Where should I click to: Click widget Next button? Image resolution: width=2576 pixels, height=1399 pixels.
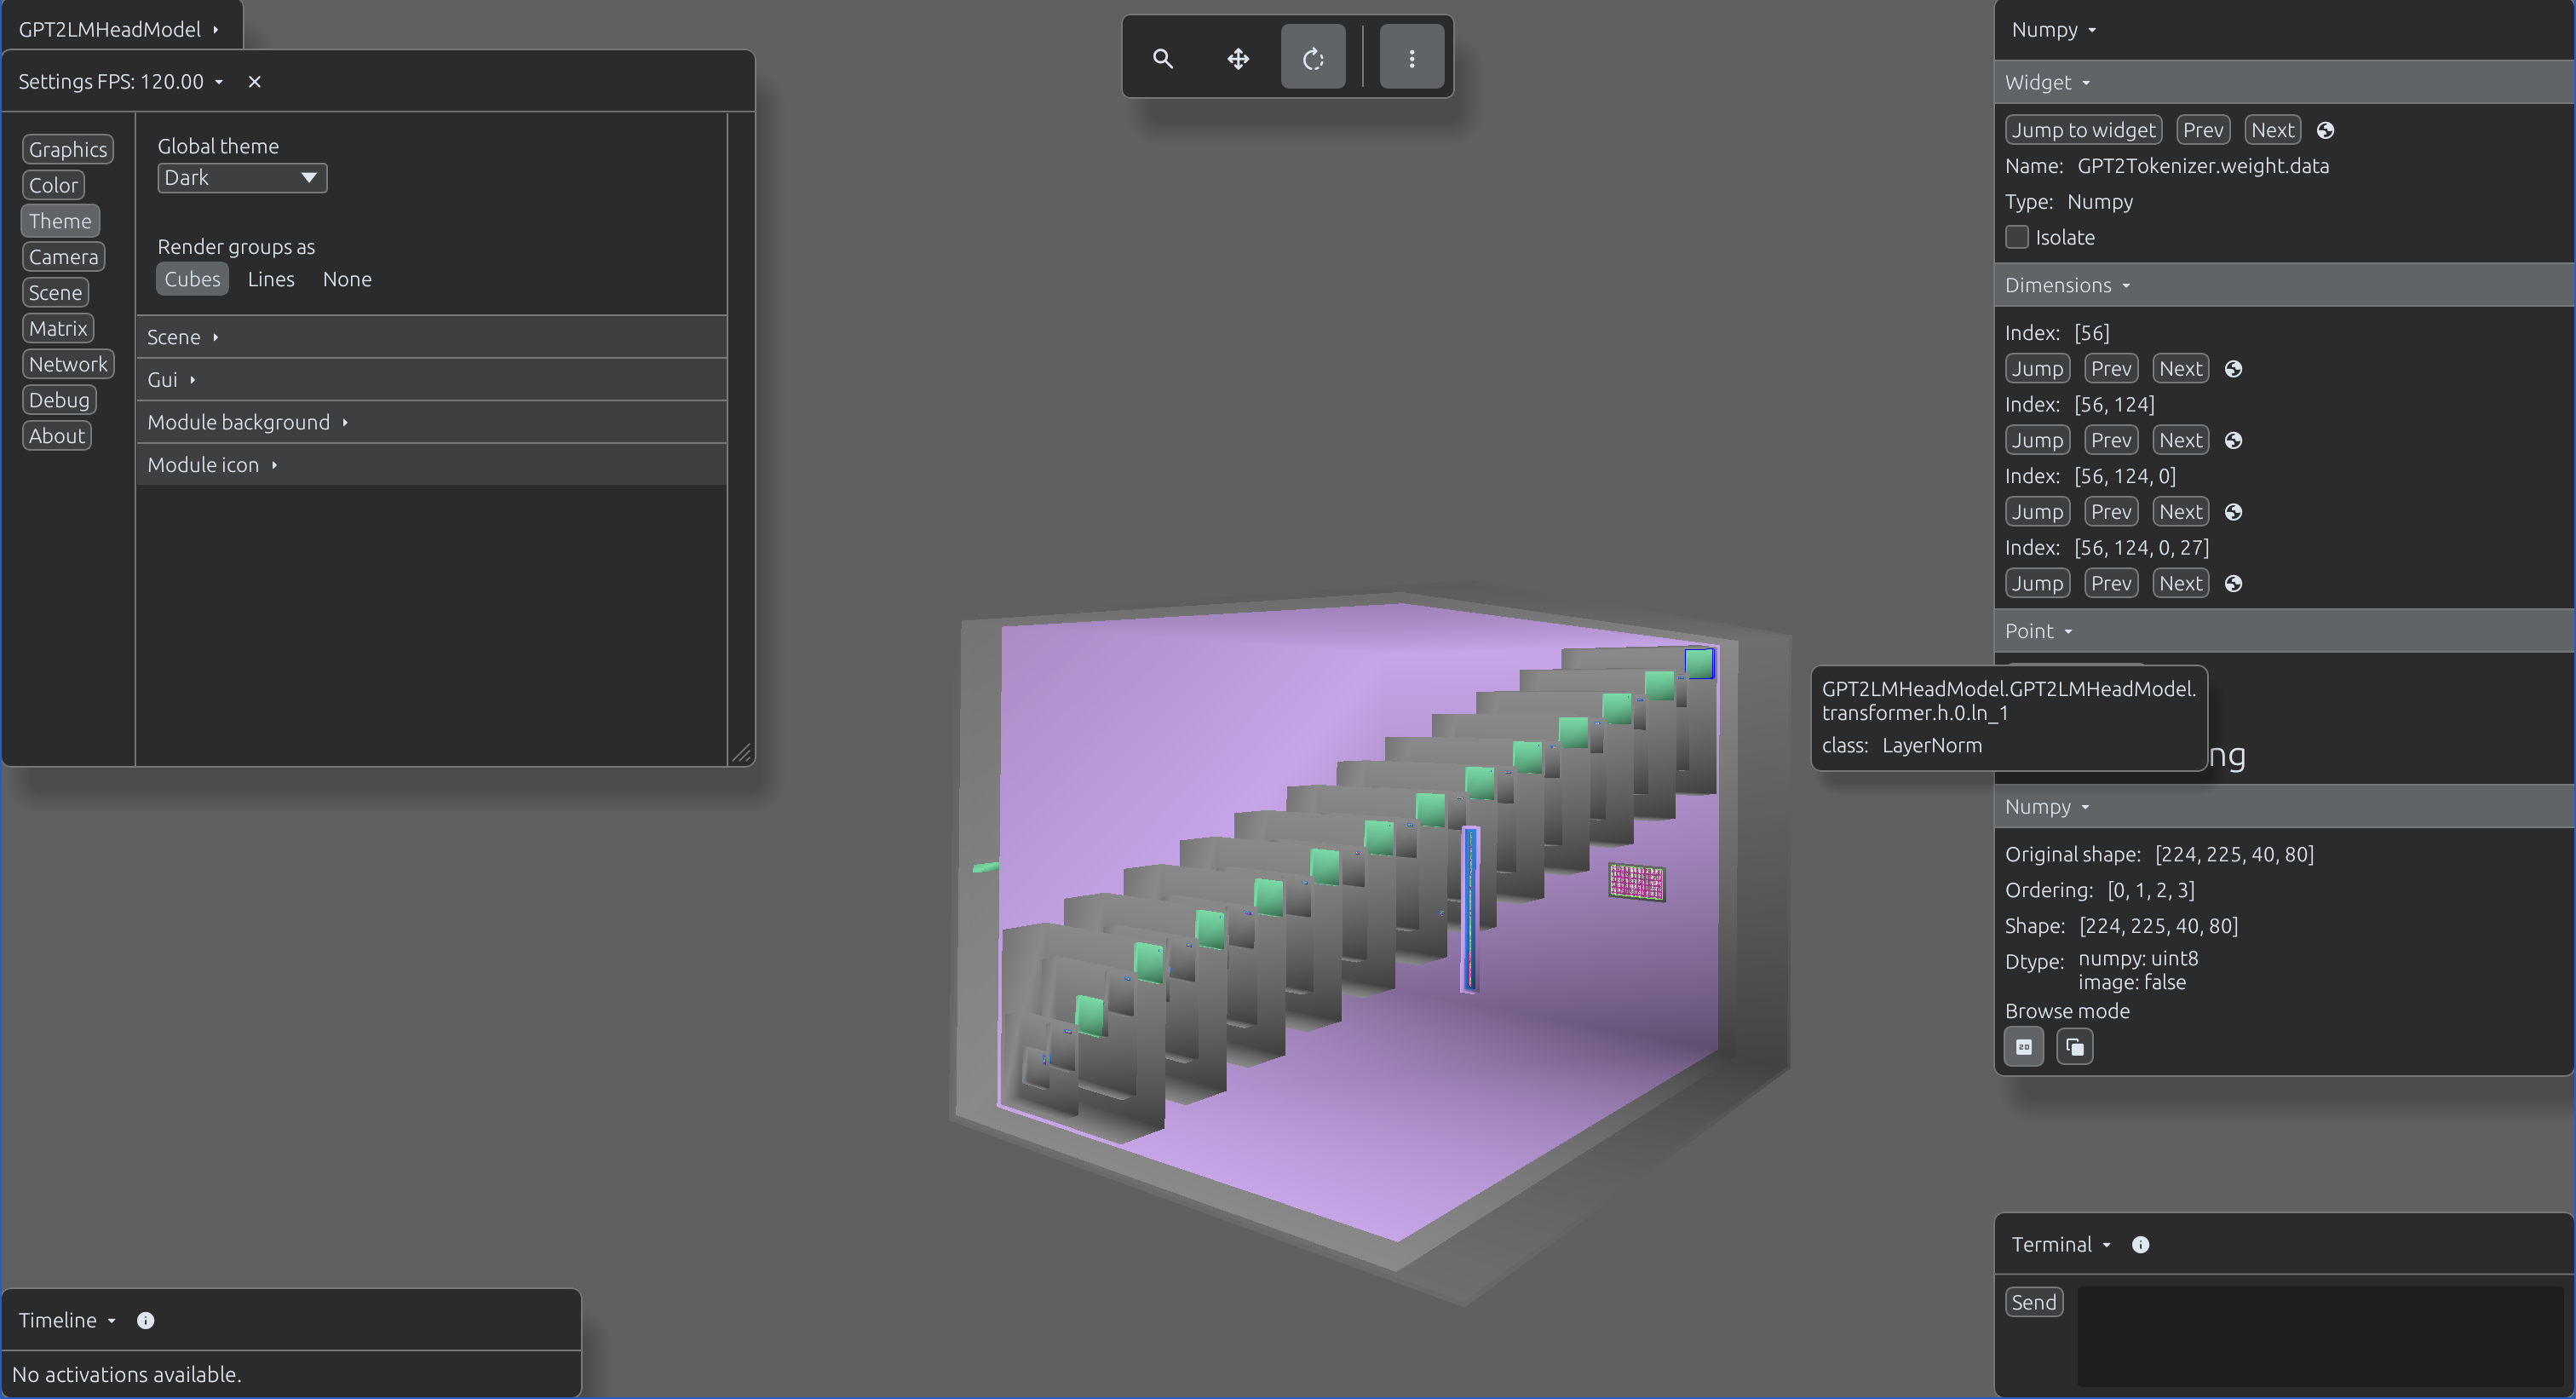coord(2272,130)
